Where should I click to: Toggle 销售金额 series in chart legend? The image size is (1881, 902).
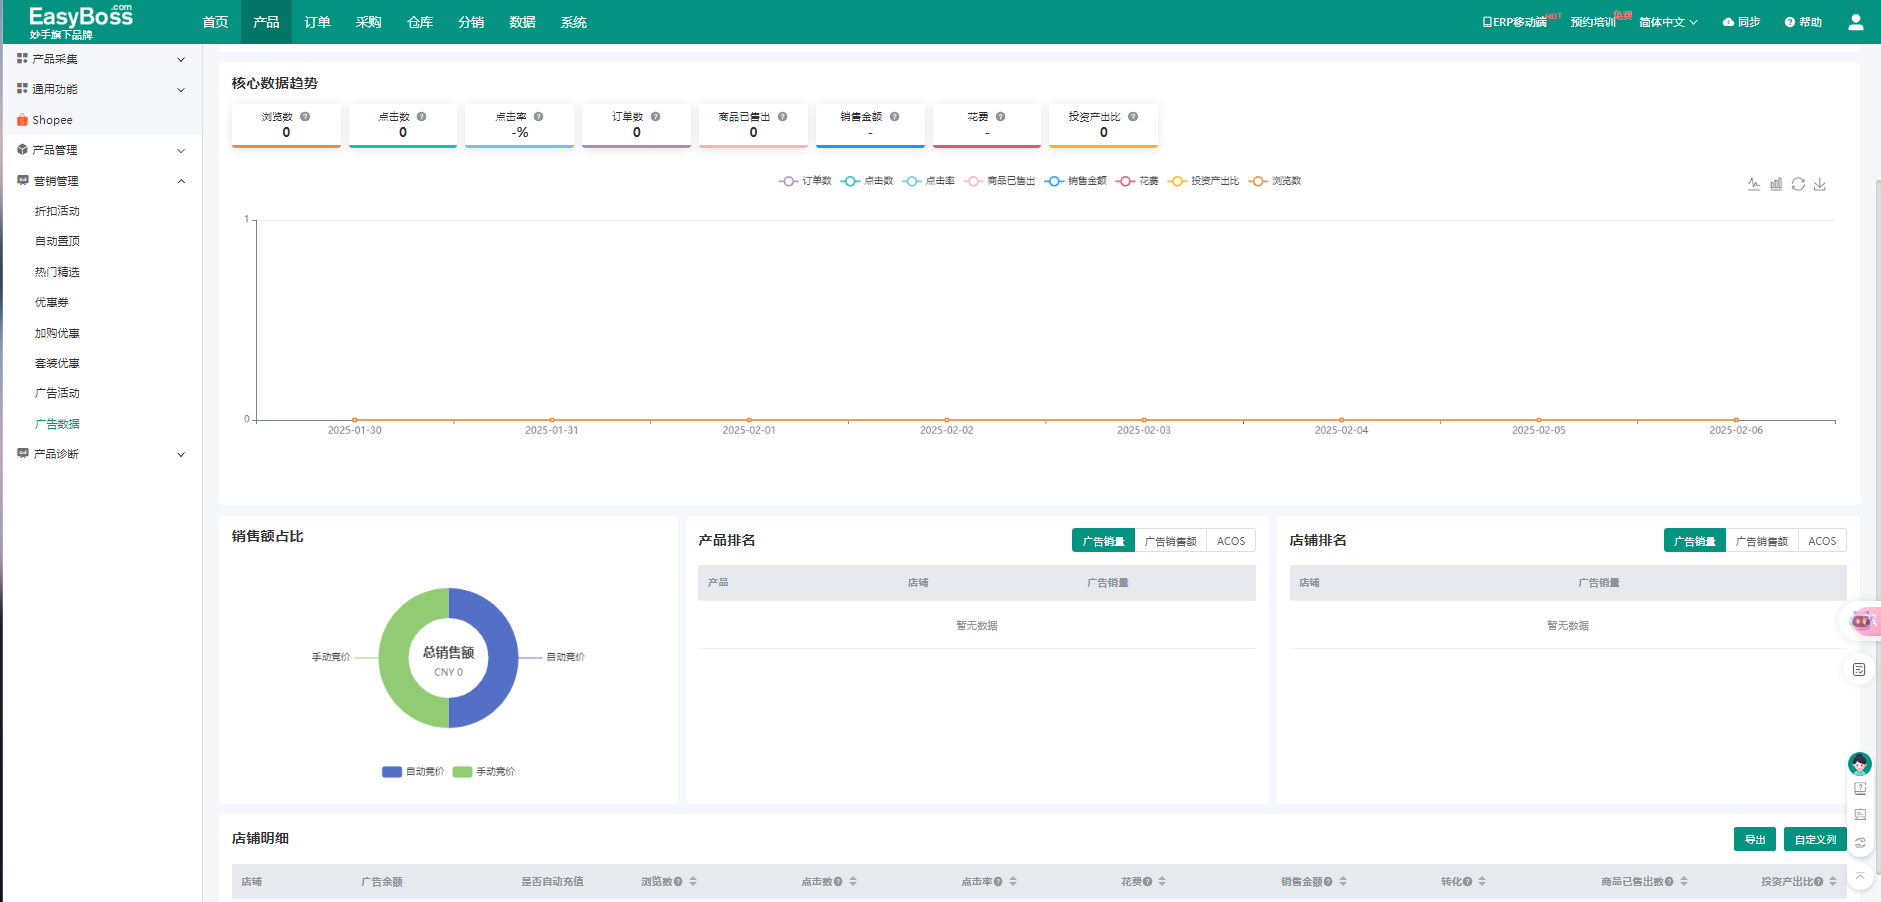(1075, 181)
